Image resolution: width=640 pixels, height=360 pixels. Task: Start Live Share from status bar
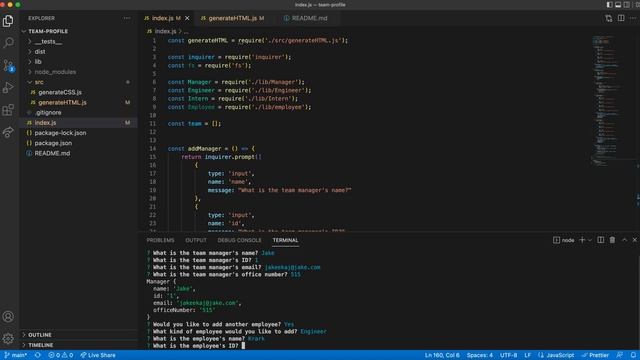(x=98, y=355)
